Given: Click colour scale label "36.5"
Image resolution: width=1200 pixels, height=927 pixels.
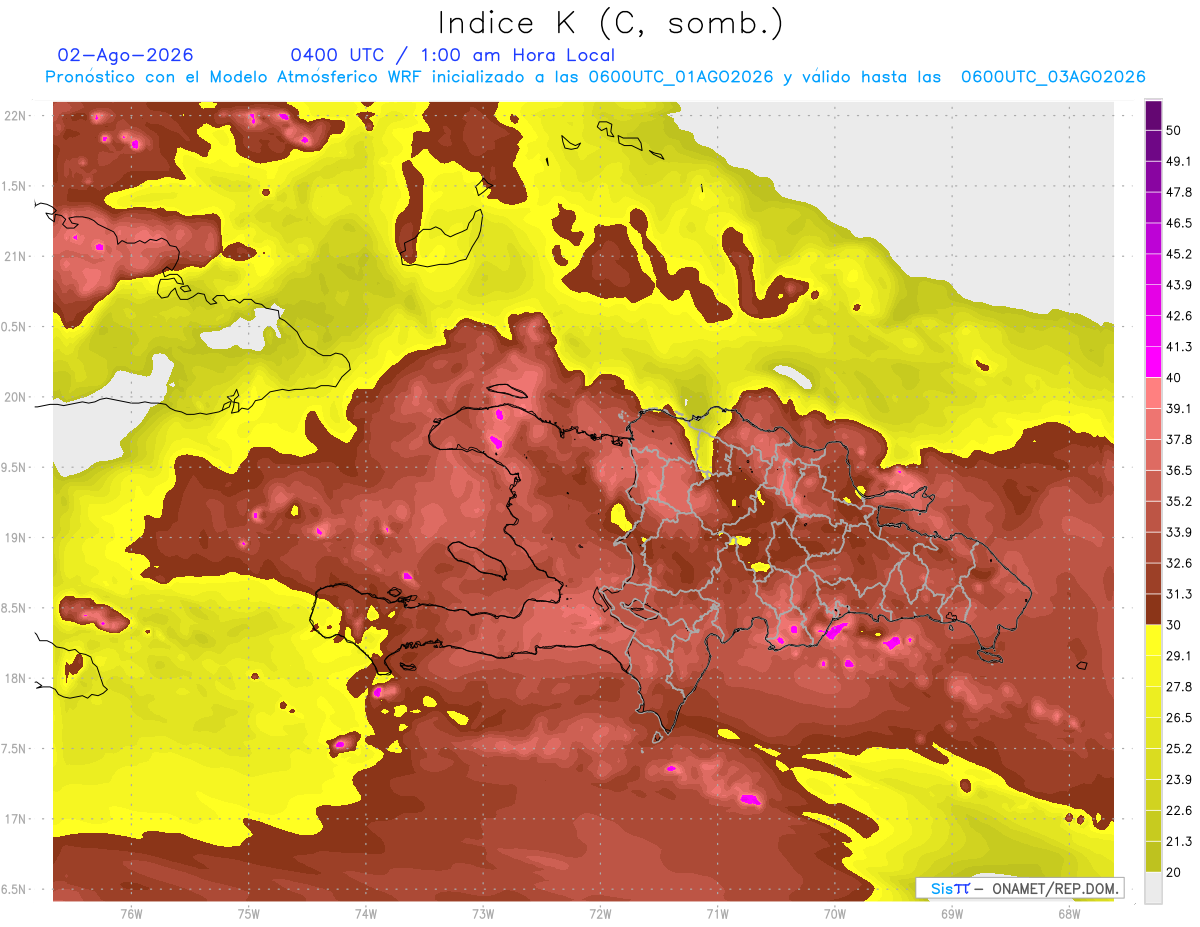Looking at the screenshot, I should tap(1179, 471).
